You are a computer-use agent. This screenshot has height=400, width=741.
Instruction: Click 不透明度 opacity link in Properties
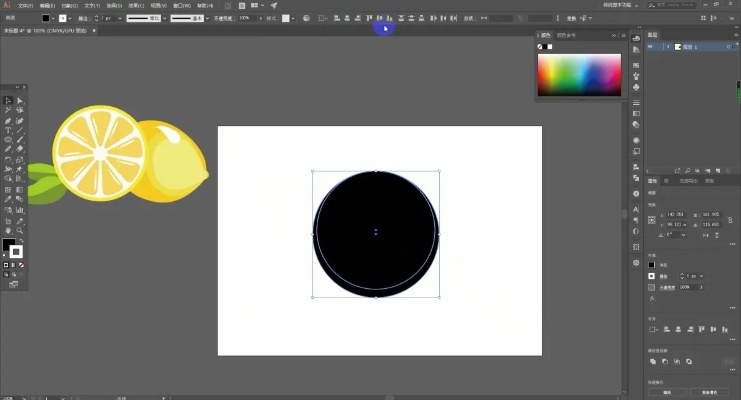point(667,287)
